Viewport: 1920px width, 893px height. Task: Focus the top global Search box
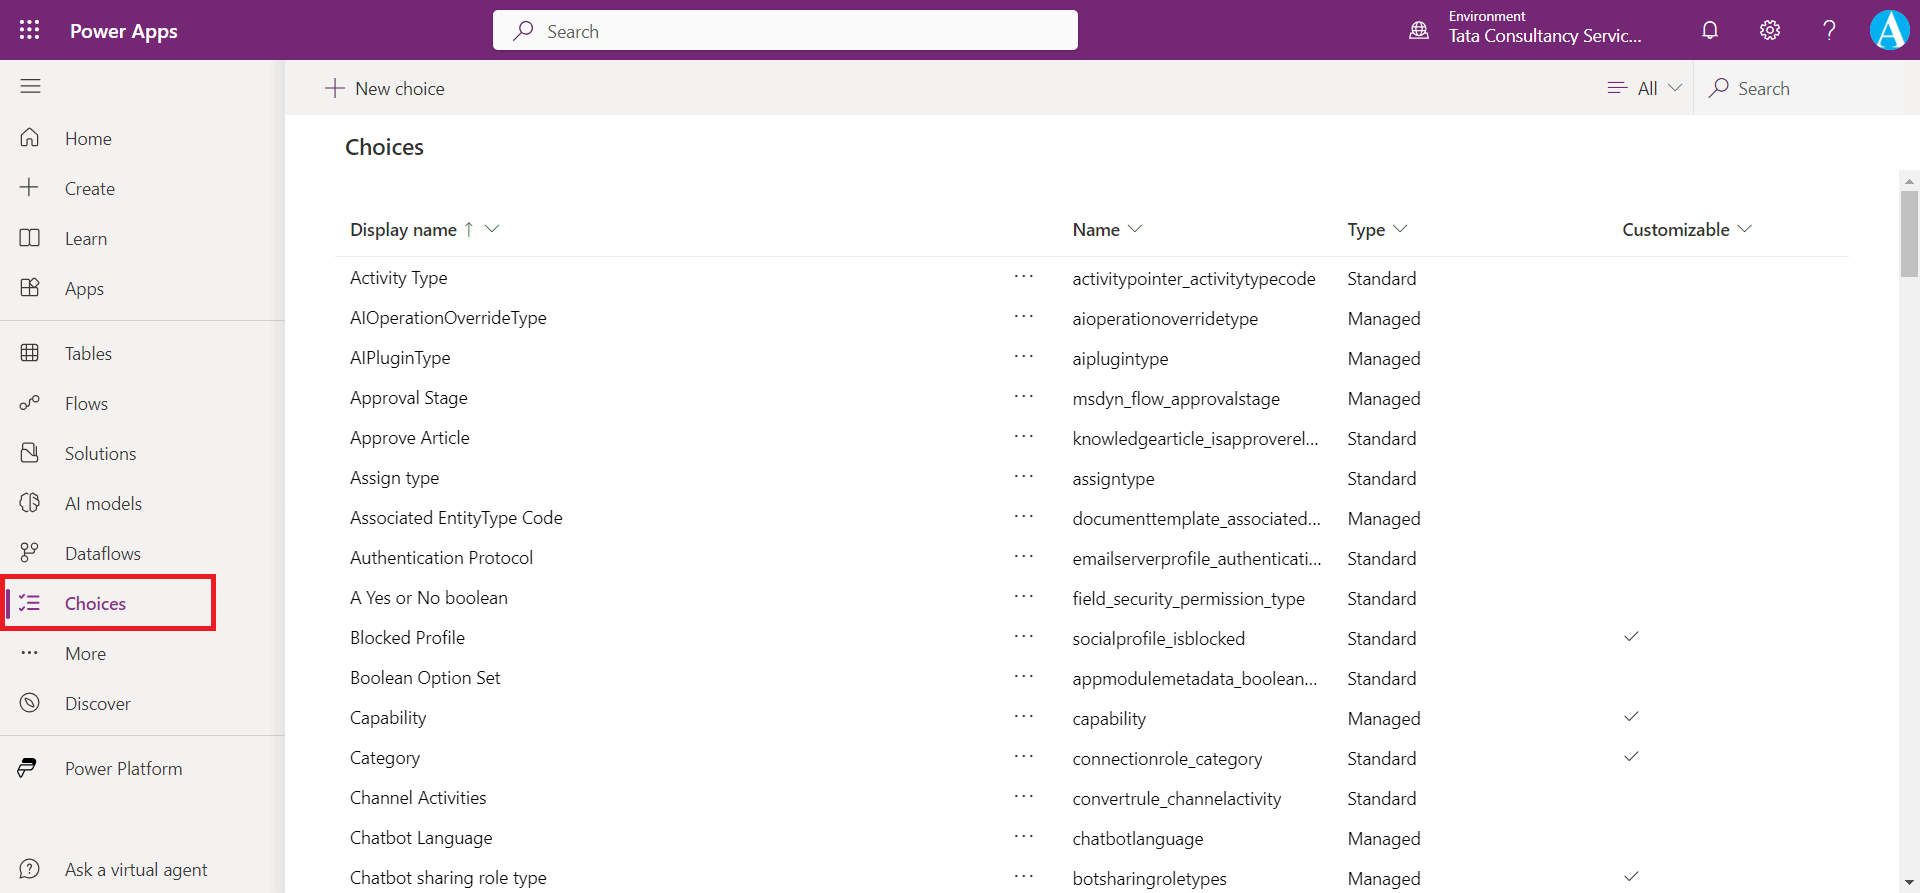[x=785, y=31]
